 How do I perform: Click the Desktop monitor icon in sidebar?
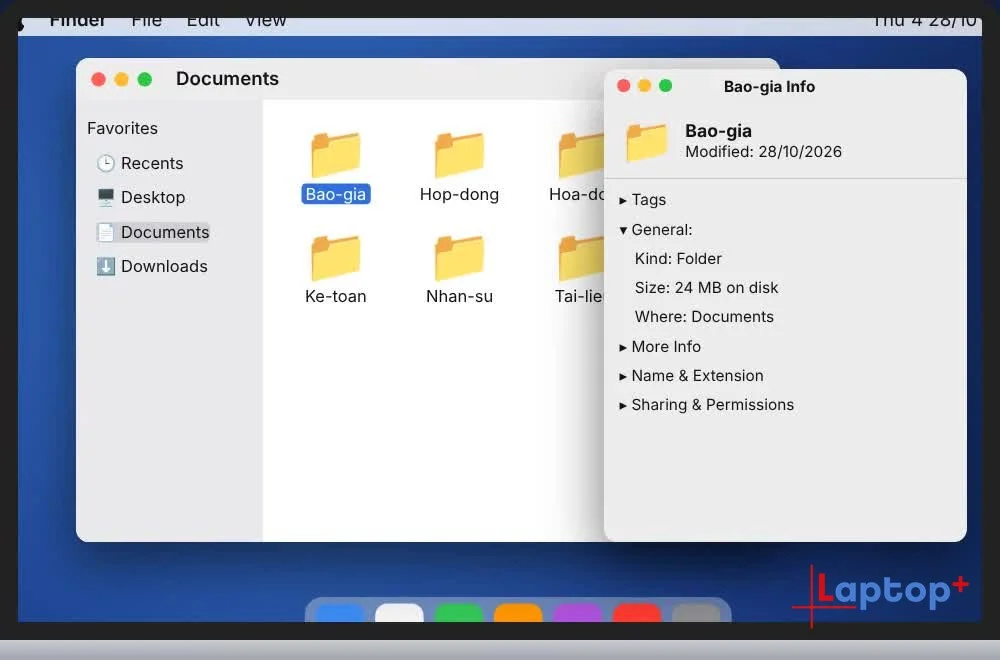pyautogui.click(x=105, y=197)
